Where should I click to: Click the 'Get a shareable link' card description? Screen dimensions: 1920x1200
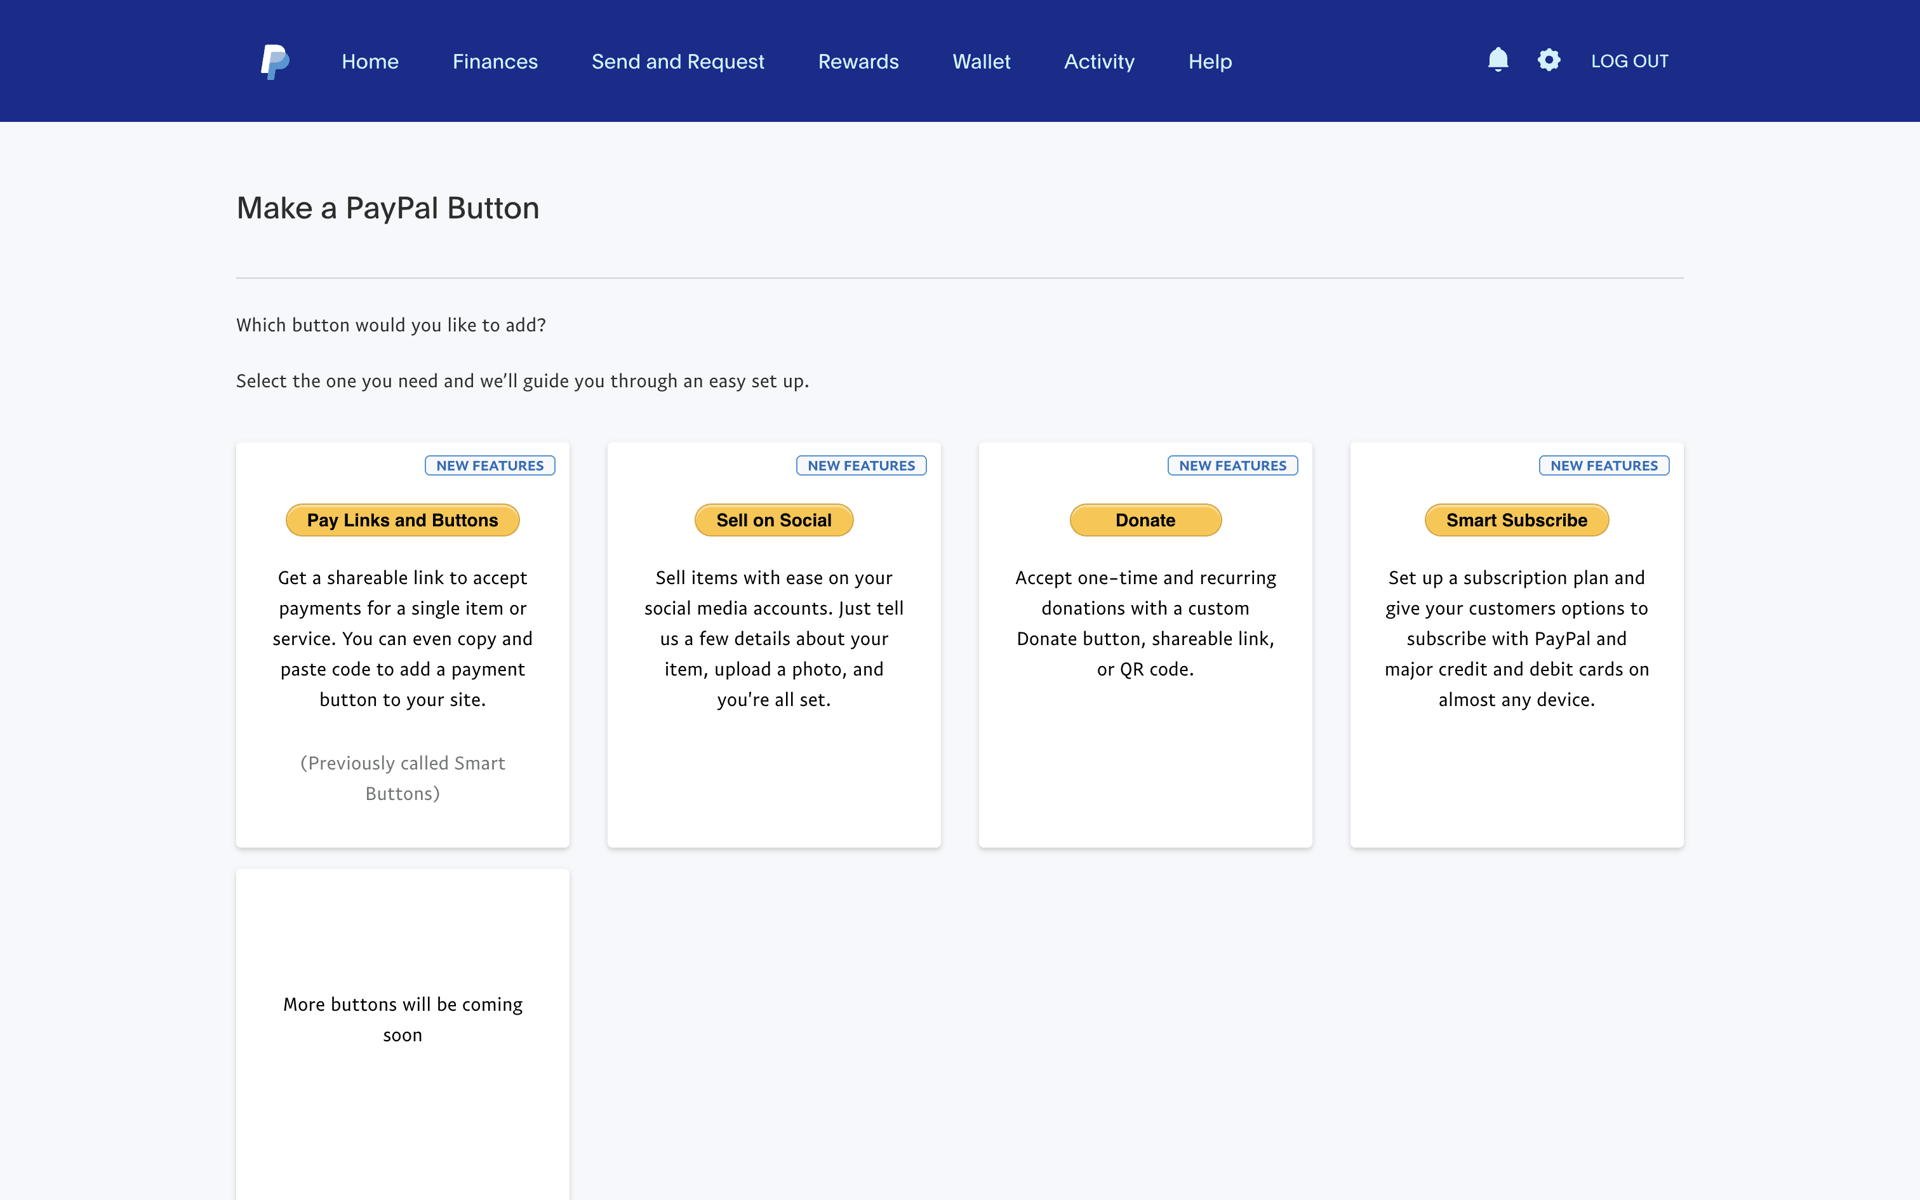coord(402,638)
